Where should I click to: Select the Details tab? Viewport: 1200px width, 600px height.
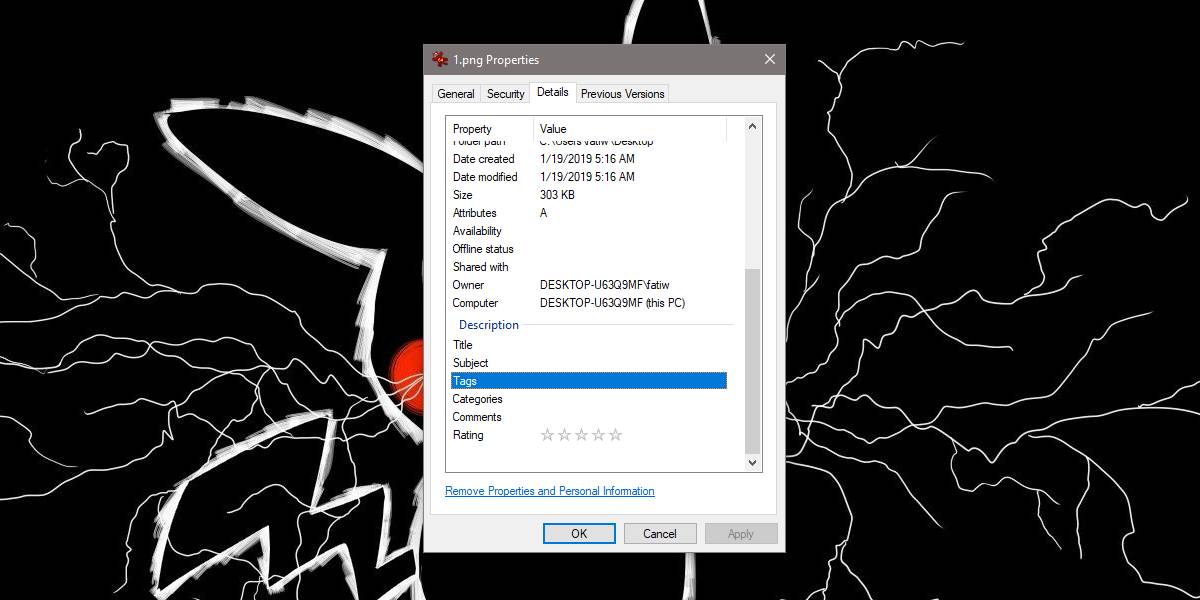coord(552,92)
